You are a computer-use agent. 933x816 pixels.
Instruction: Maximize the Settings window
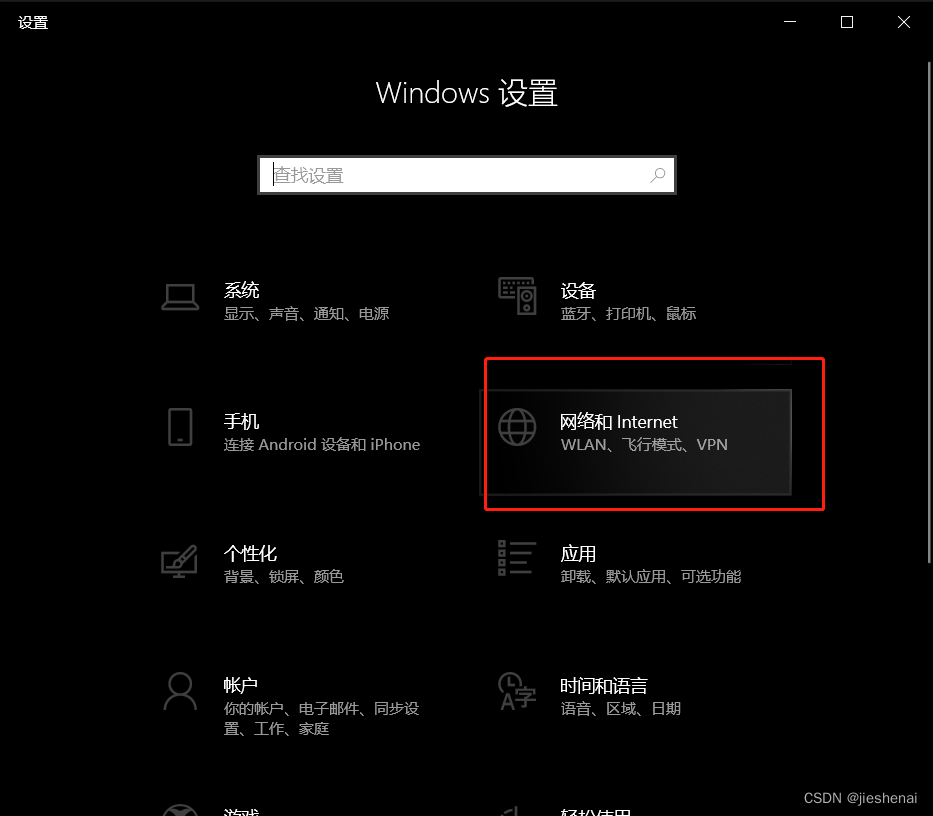(x=847, y=22)
